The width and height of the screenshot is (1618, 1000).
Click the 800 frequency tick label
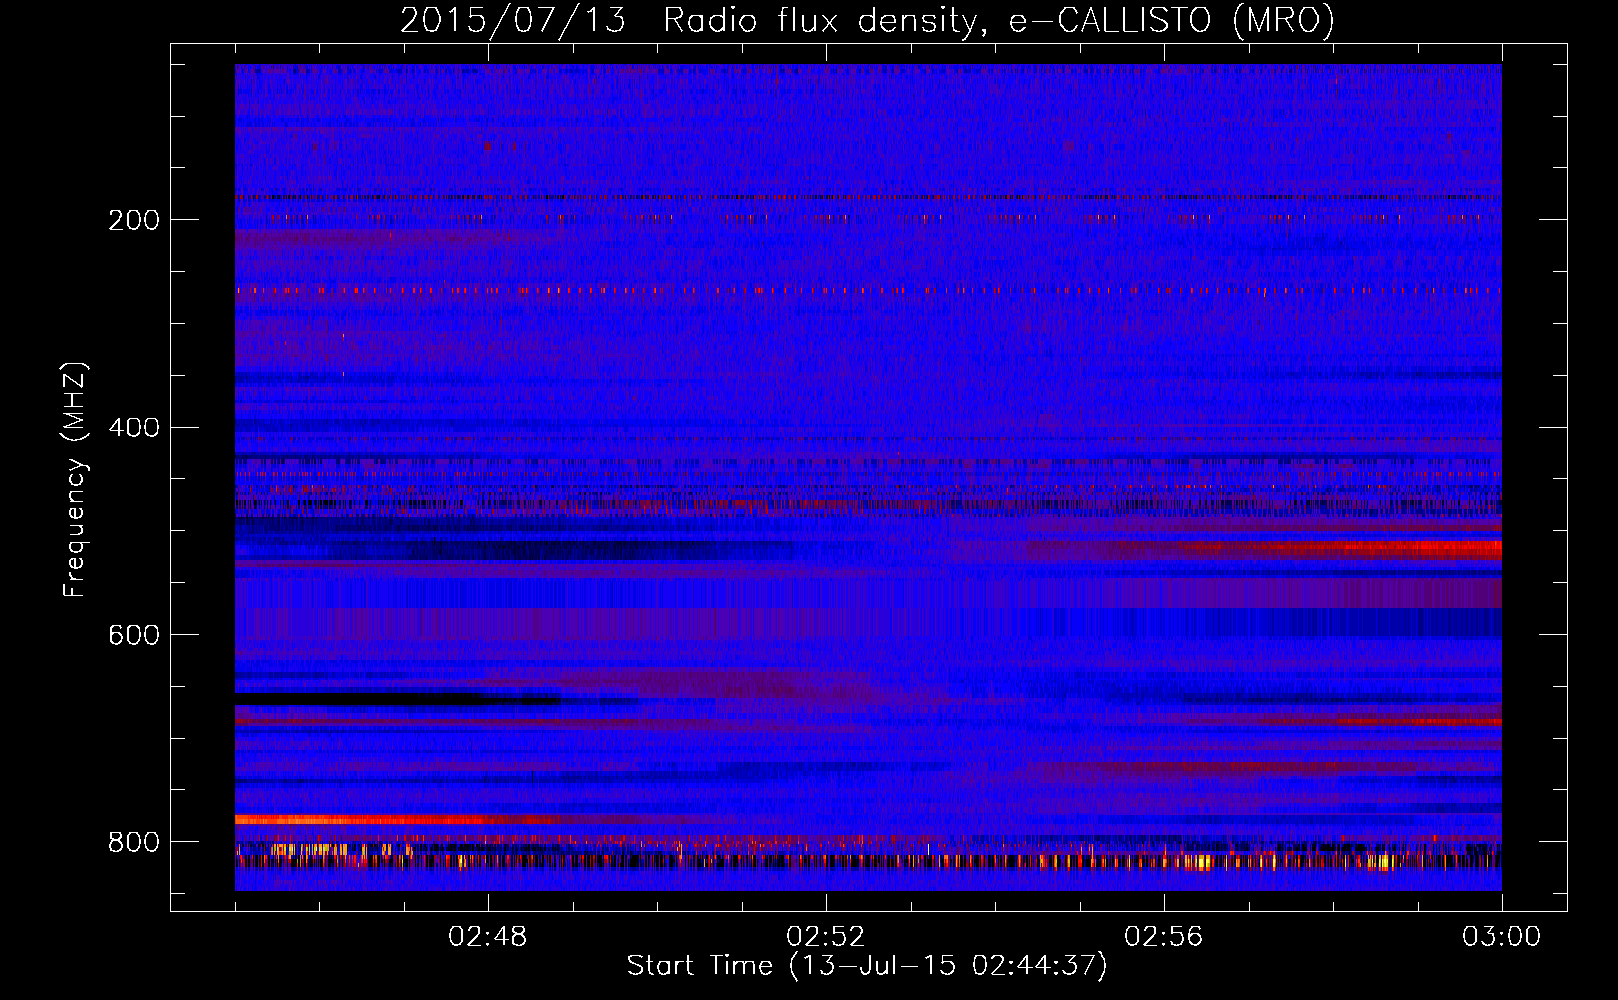pyautogui.click(x=134, y=843)
